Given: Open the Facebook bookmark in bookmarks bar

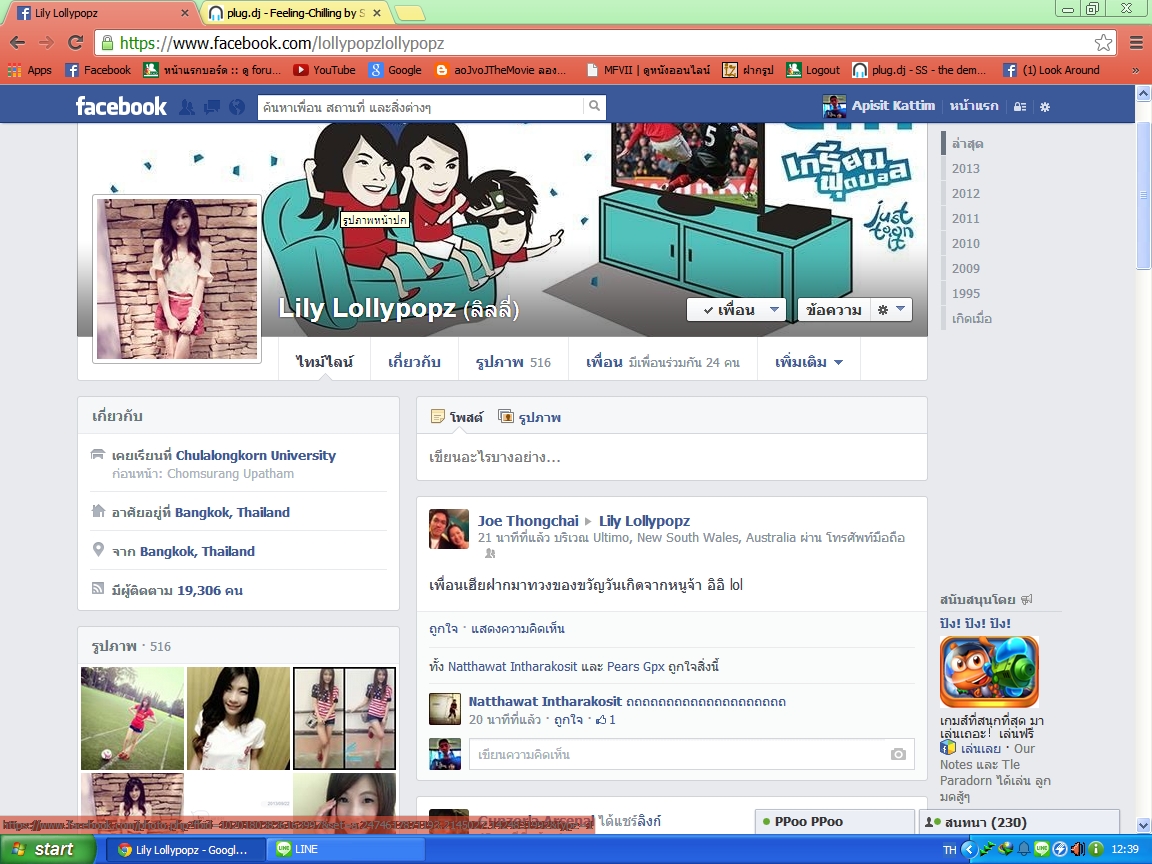Looking at the screenshot, I should point(98,70).
